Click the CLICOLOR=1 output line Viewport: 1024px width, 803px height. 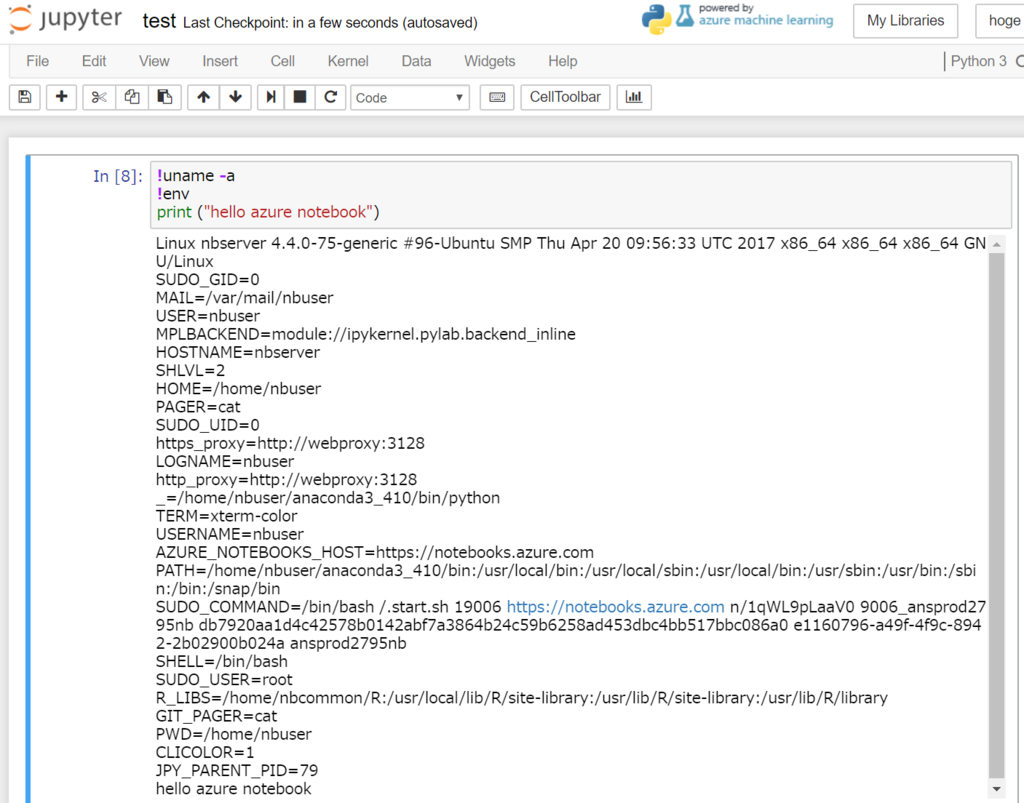point(205,752)
